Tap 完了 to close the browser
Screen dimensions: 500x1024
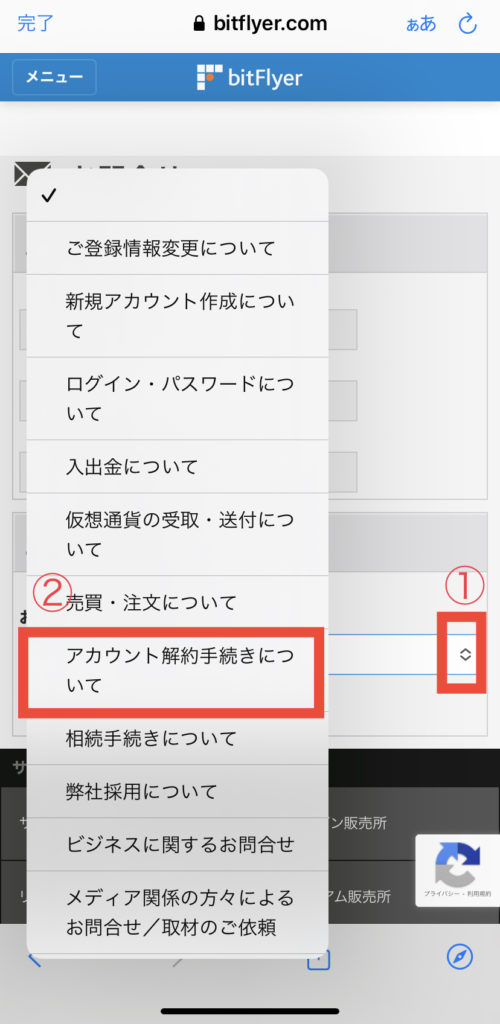point(35,24)
